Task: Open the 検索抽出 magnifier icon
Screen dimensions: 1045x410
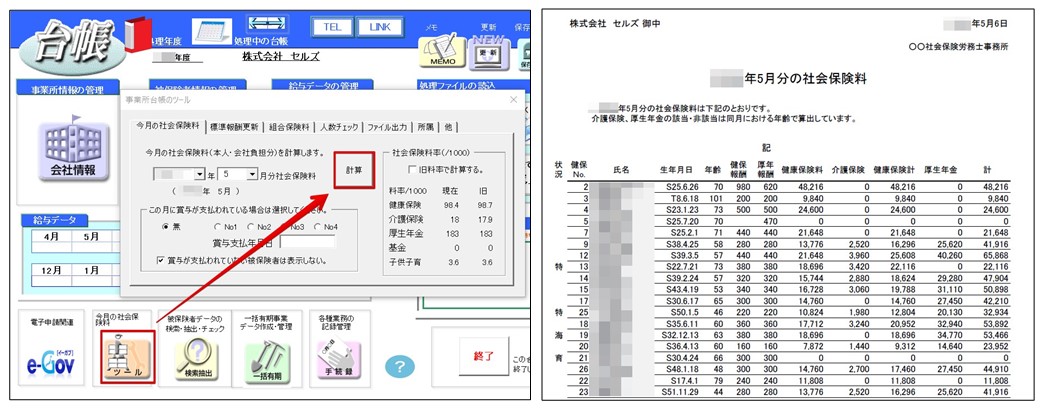Action: [x=198, y=359]
